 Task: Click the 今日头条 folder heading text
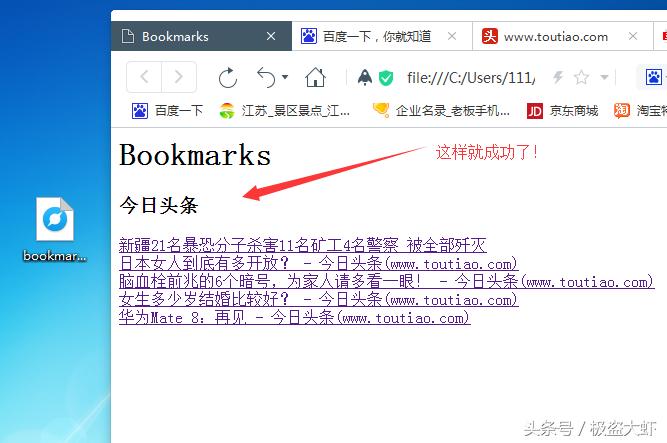pos(159,205)
